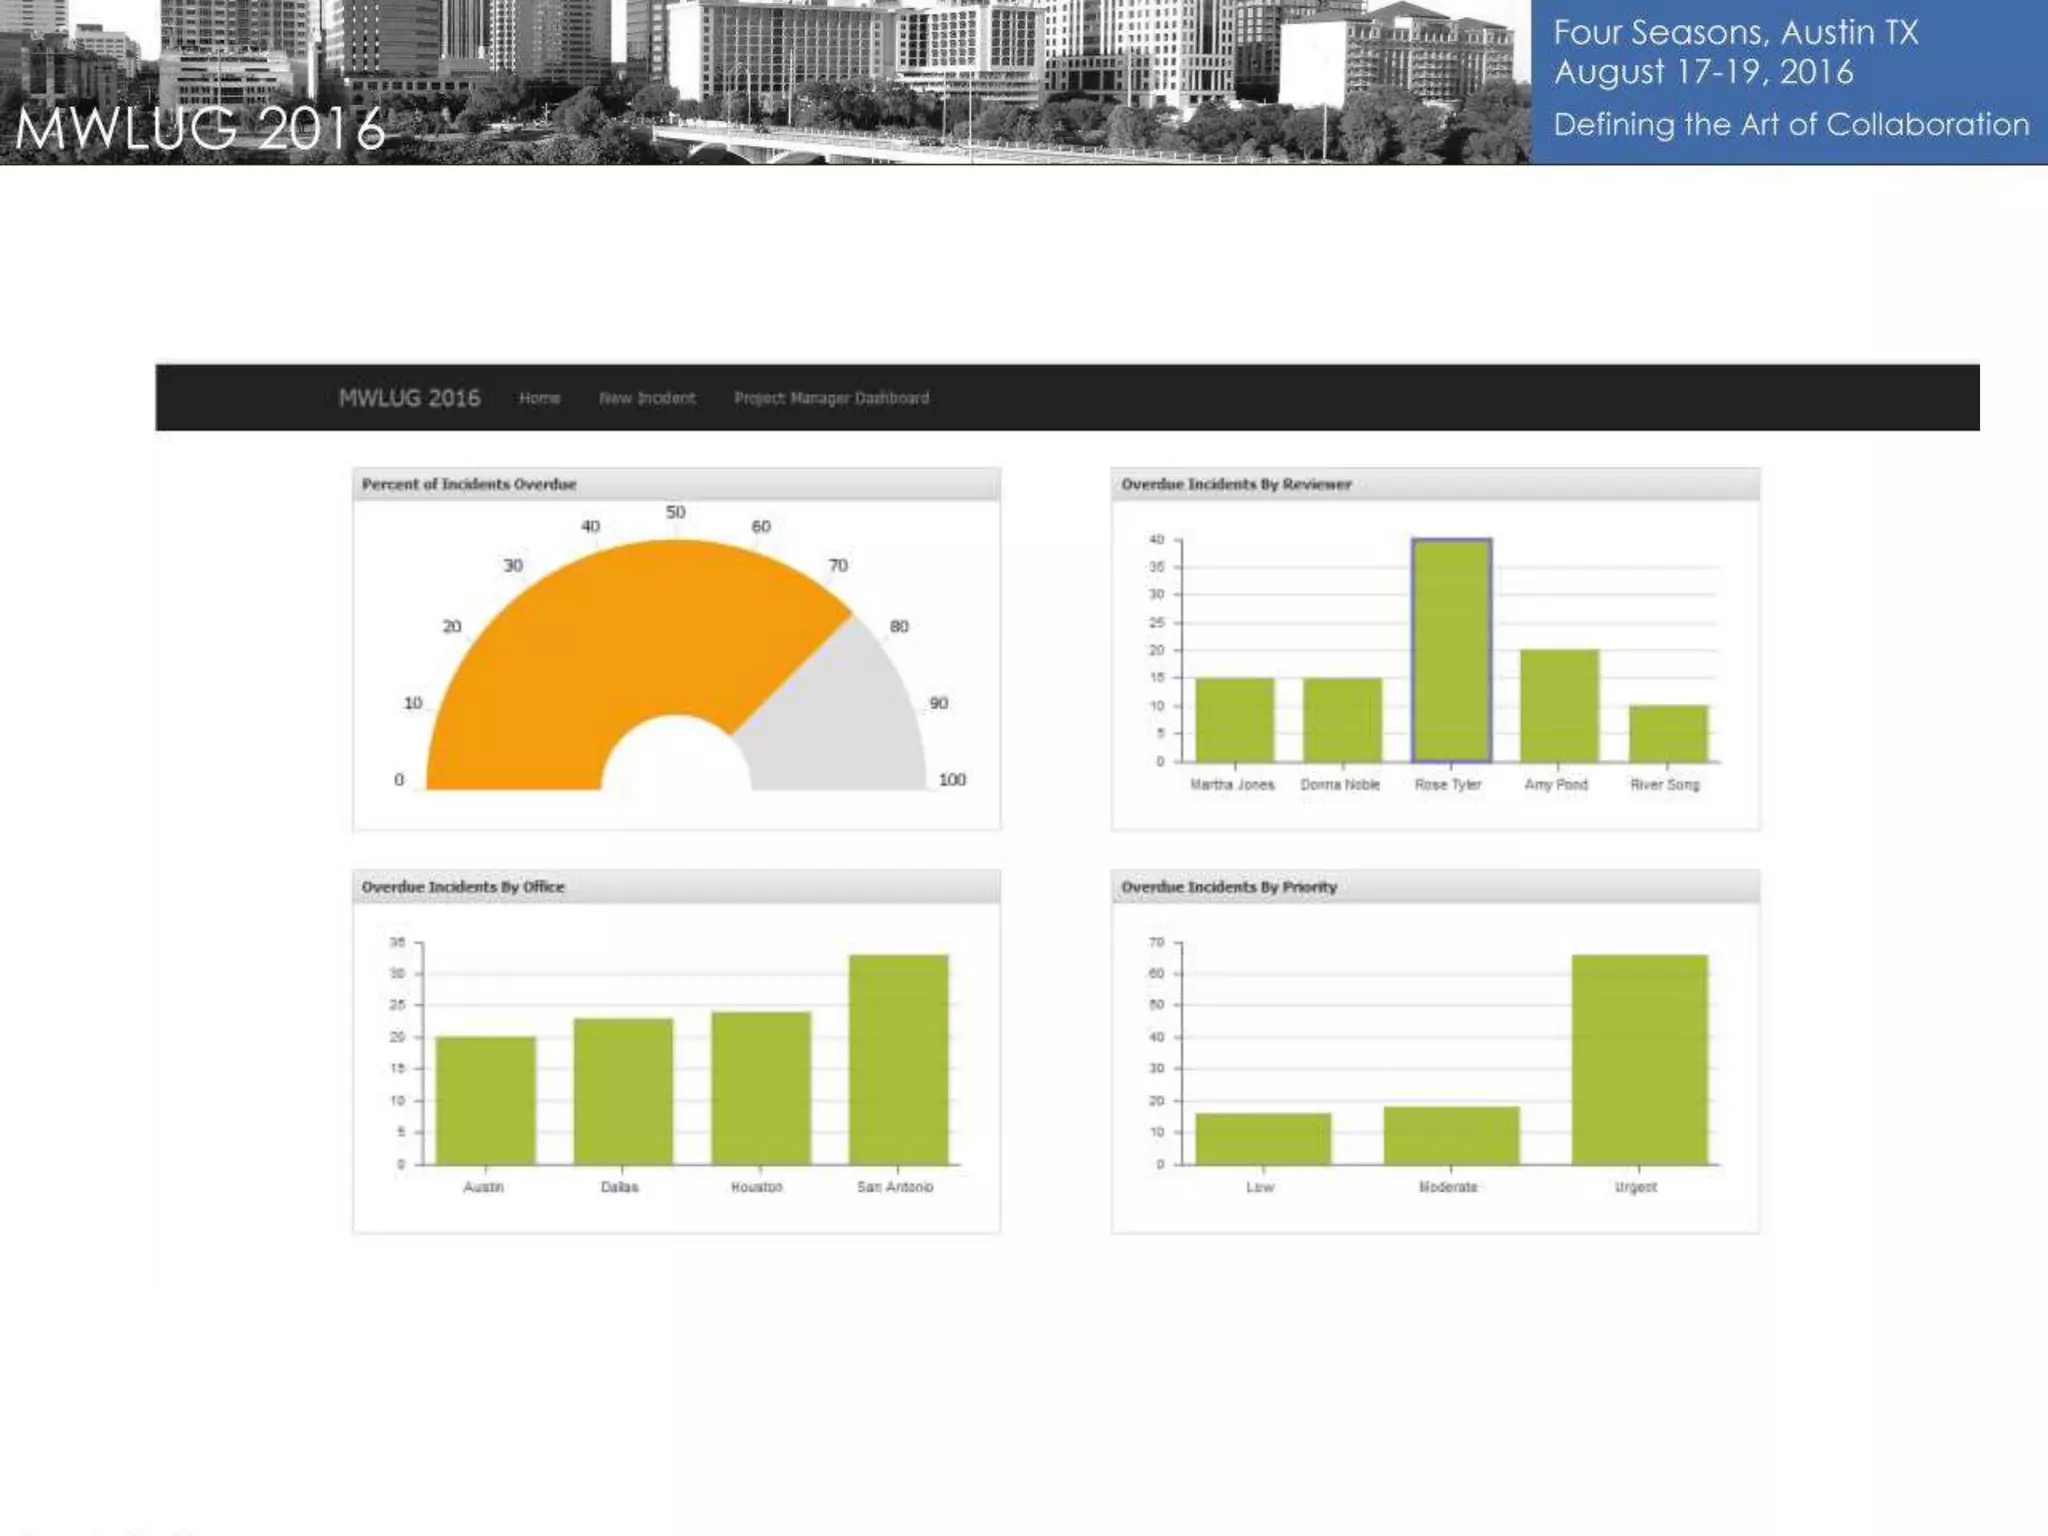Select the Austin office bar
Viewport: 2048px width, 1536px height.
click(485, 1100)
